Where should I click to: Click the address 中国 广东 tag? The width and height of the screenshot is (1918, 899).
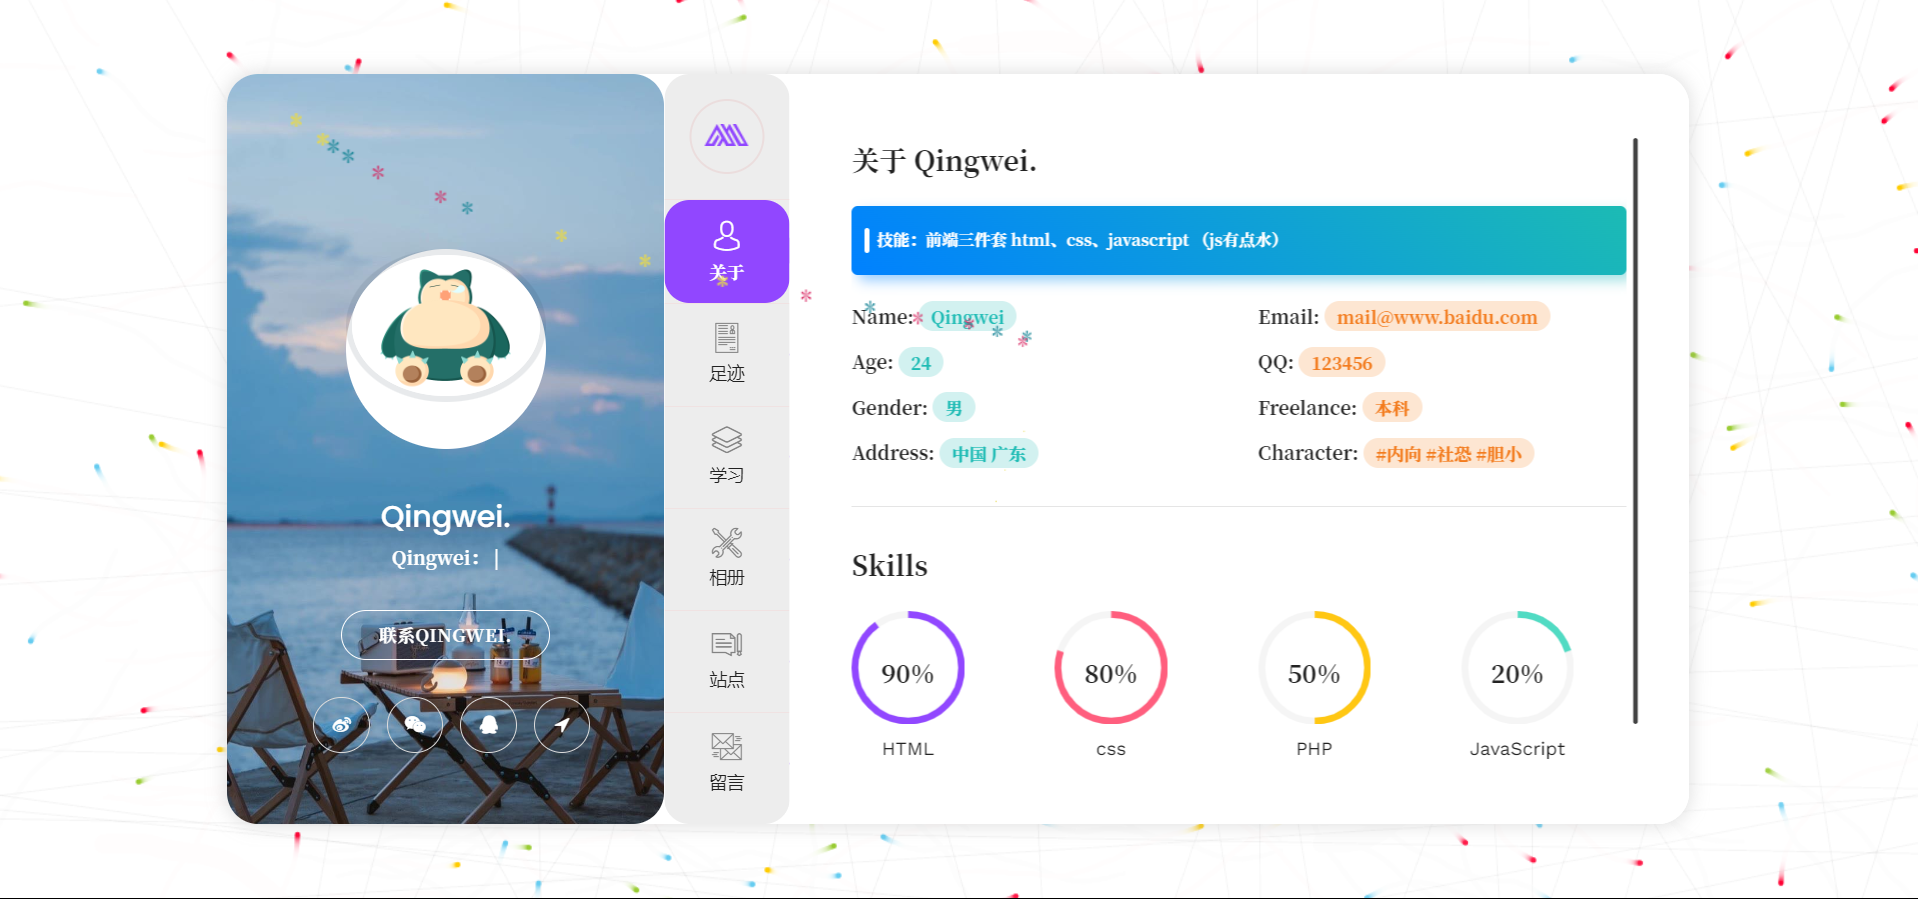(989, 454)
